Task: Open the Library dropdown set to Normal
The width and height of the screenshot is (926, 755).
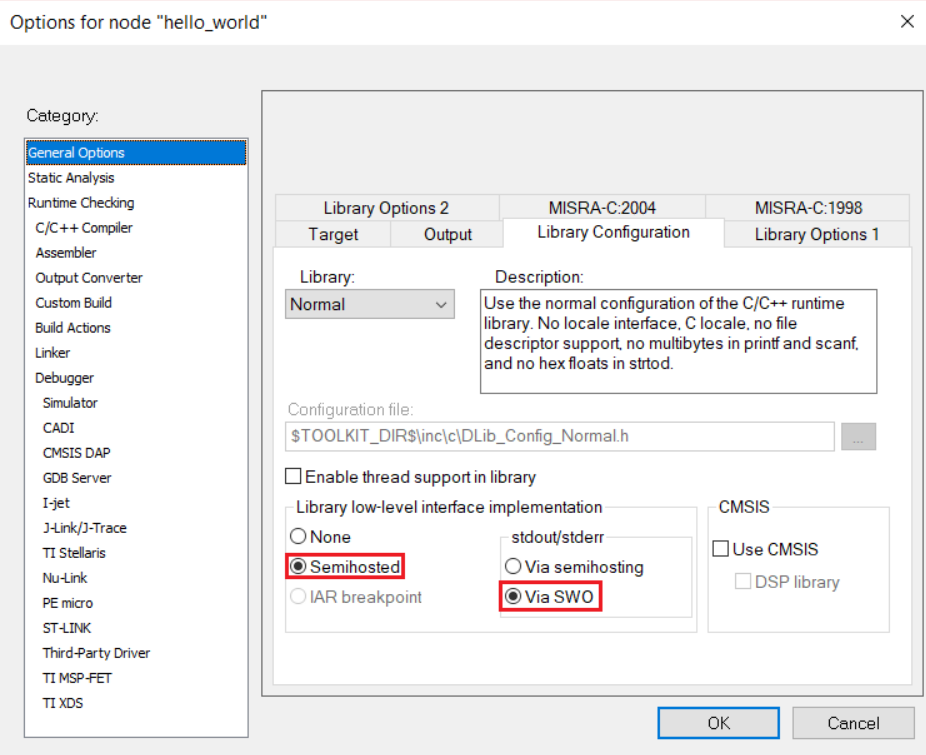Action: coord(369,305)
